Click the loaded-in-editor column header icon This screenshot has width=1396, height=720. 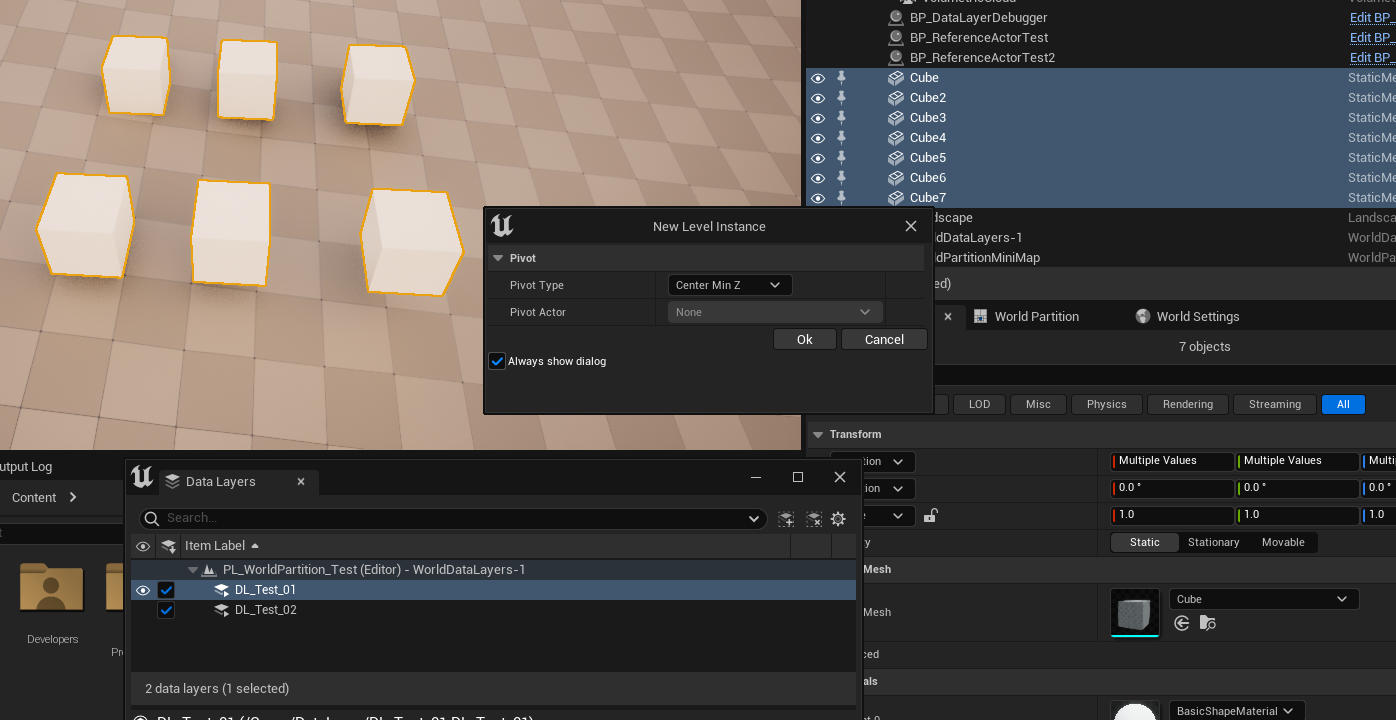[168, 546]
